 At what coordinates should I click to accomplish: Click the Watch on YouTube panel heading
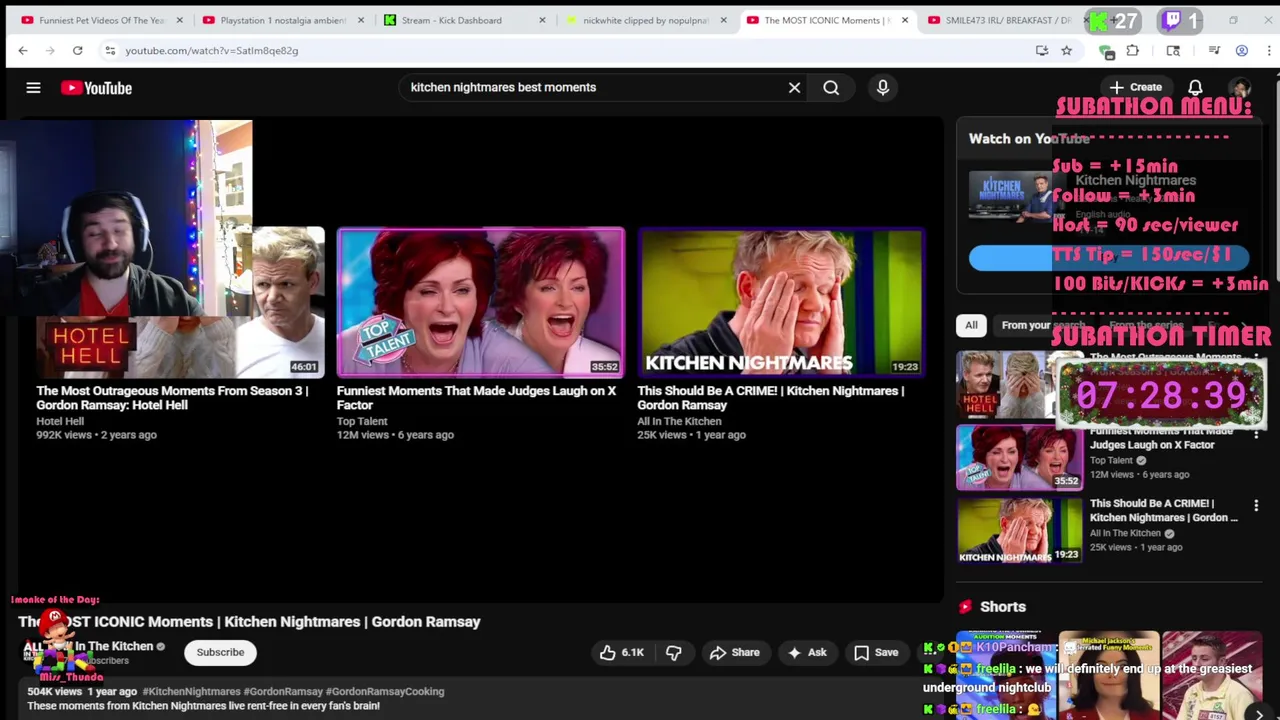click(1029, 139)
